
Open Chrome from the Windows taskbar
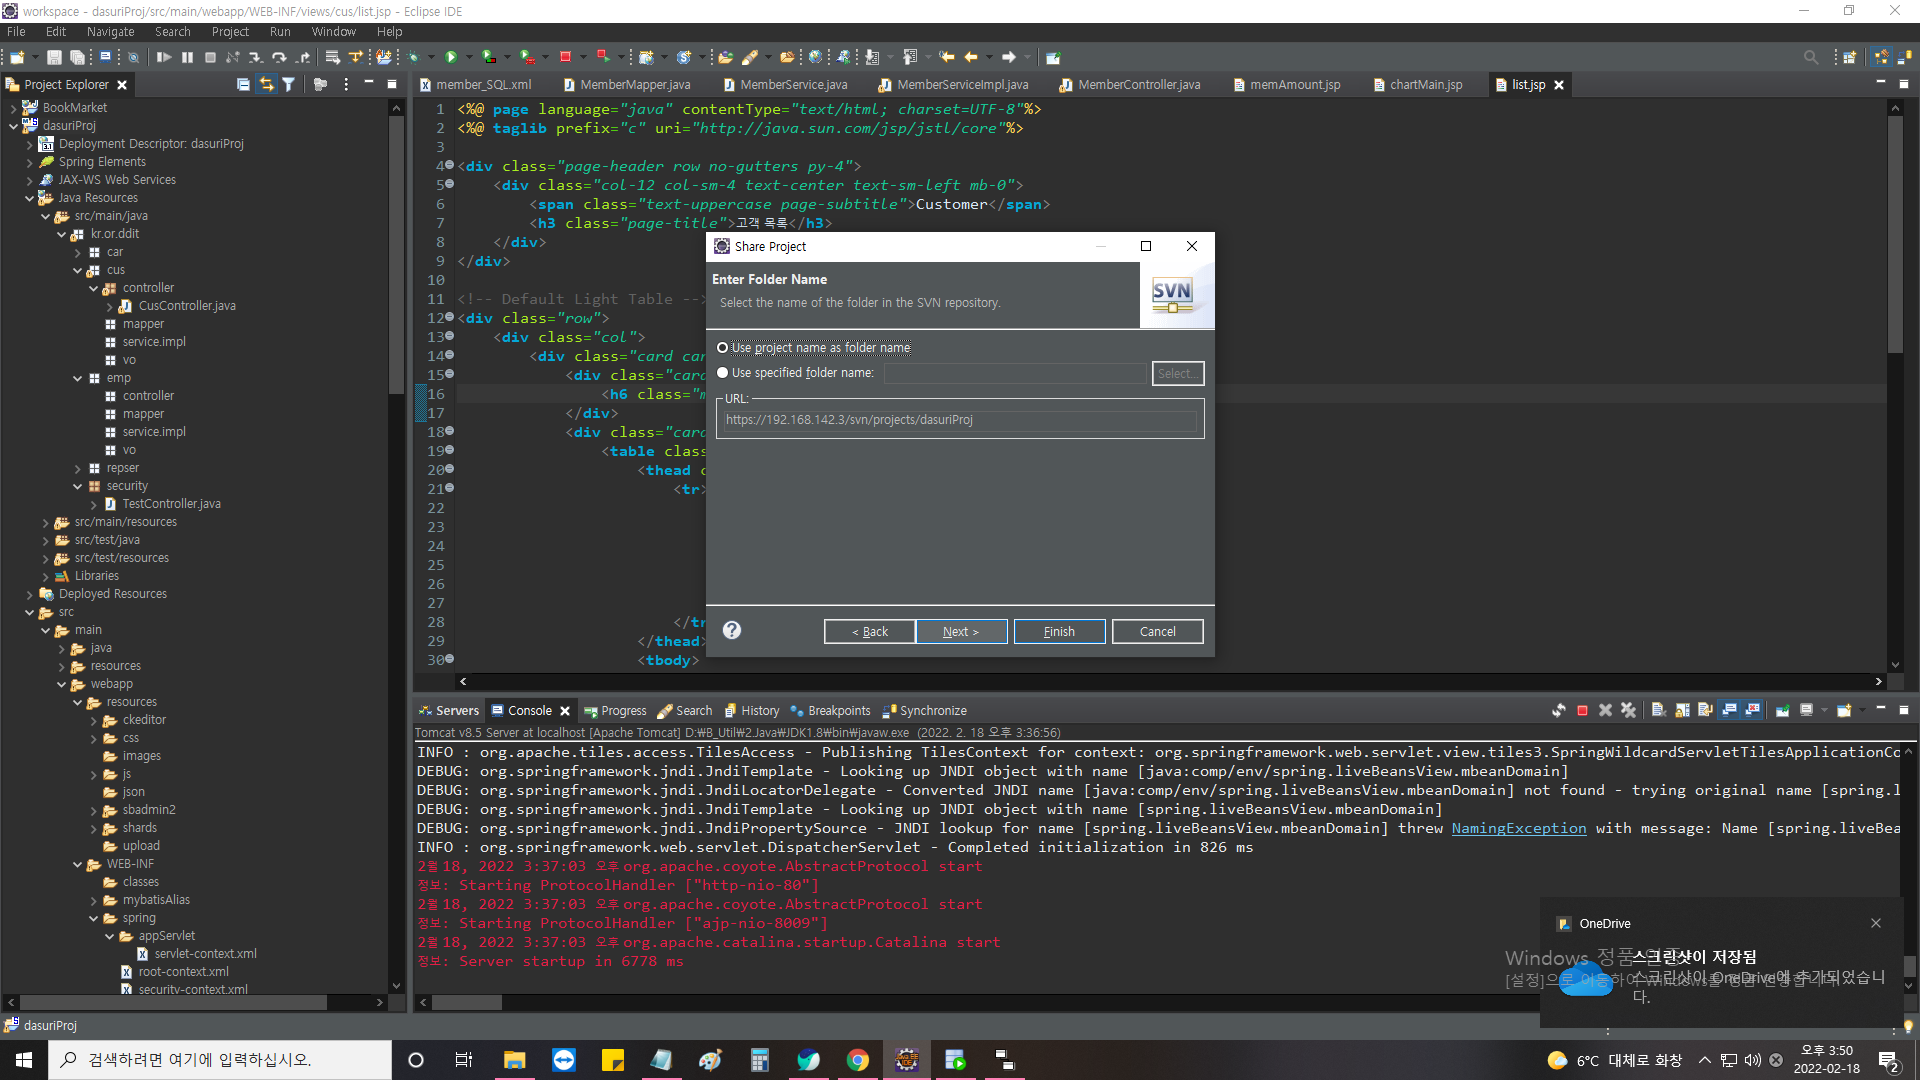coord(857,1060)
